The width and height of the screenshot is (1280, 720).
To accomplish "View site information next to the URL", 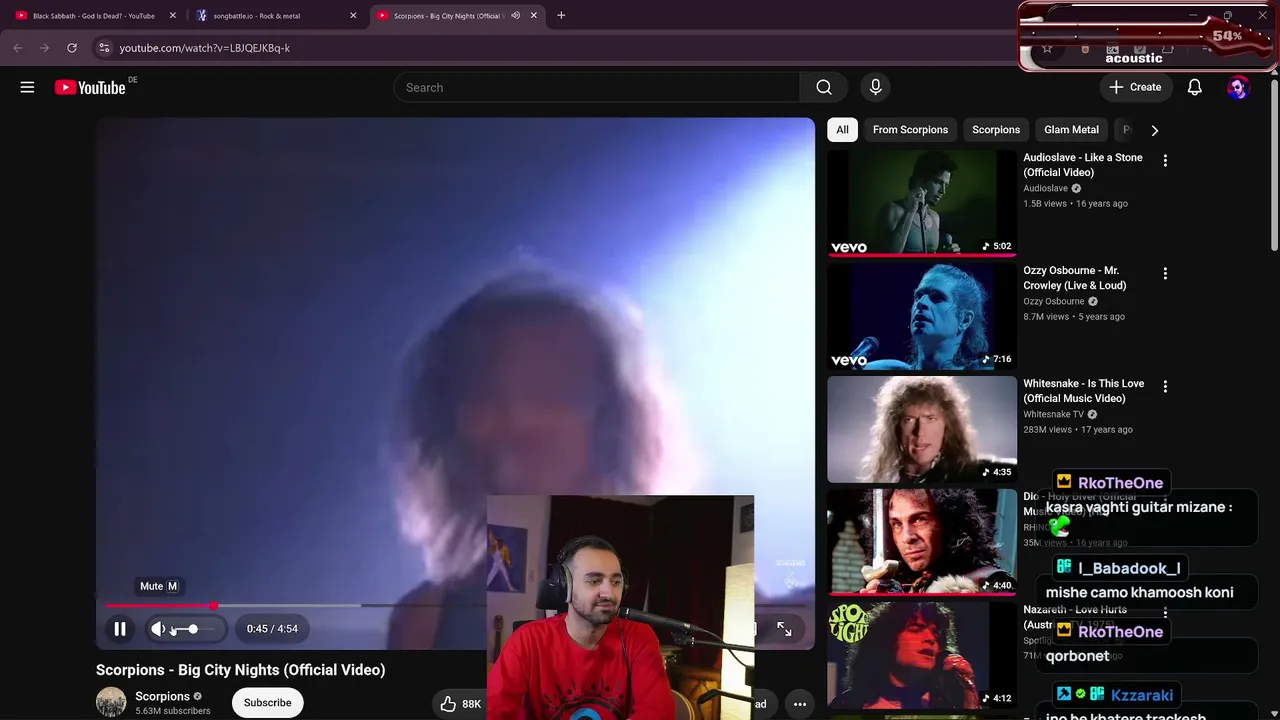I will pos(104,48).
